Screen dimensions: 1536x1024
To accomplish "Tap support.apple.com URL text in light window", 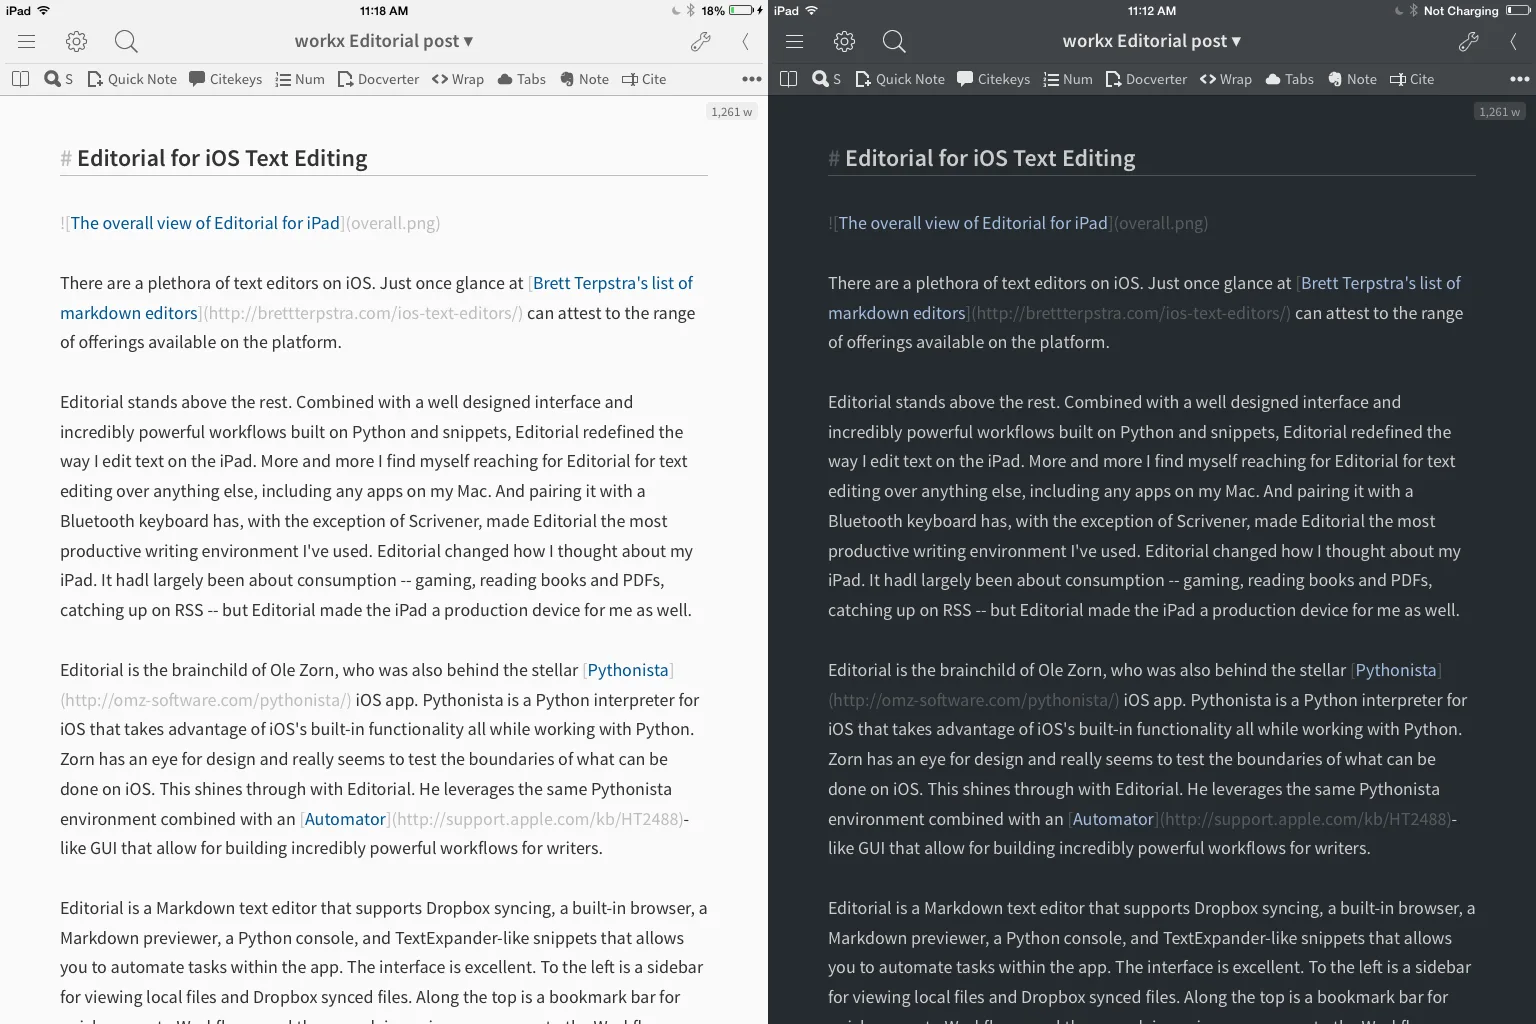I will pyautogui.click(x=537, y=819).
